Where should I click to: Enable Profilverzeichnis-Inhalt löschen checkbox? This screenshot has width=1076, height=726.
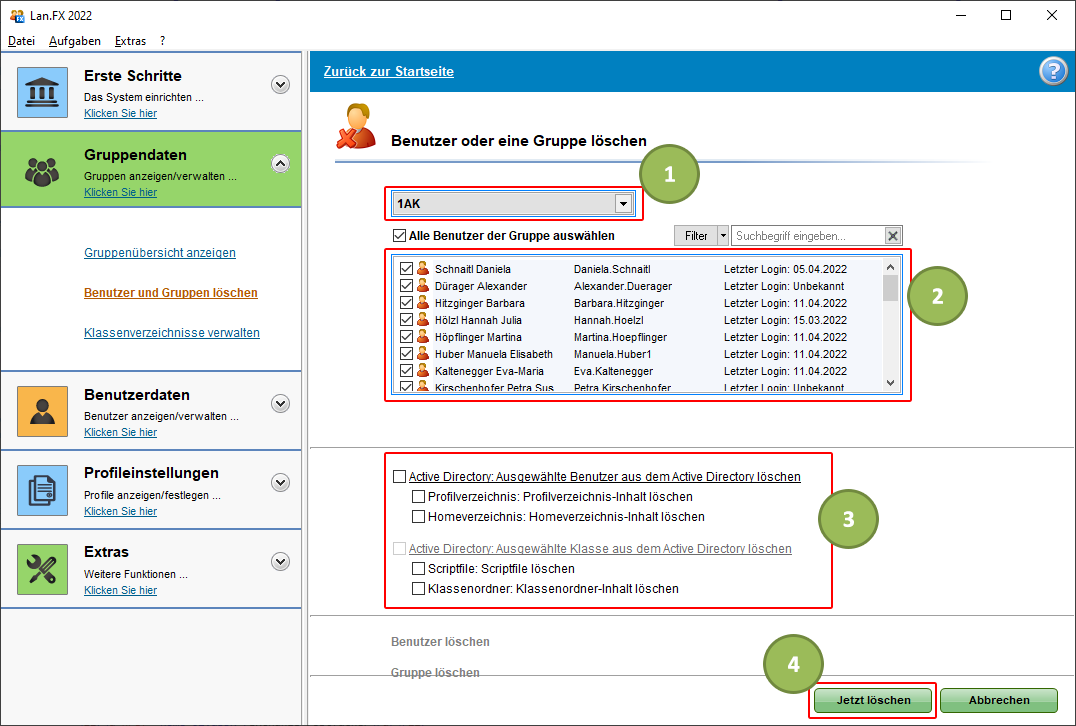pyautogui.click(x=418, y=496)
